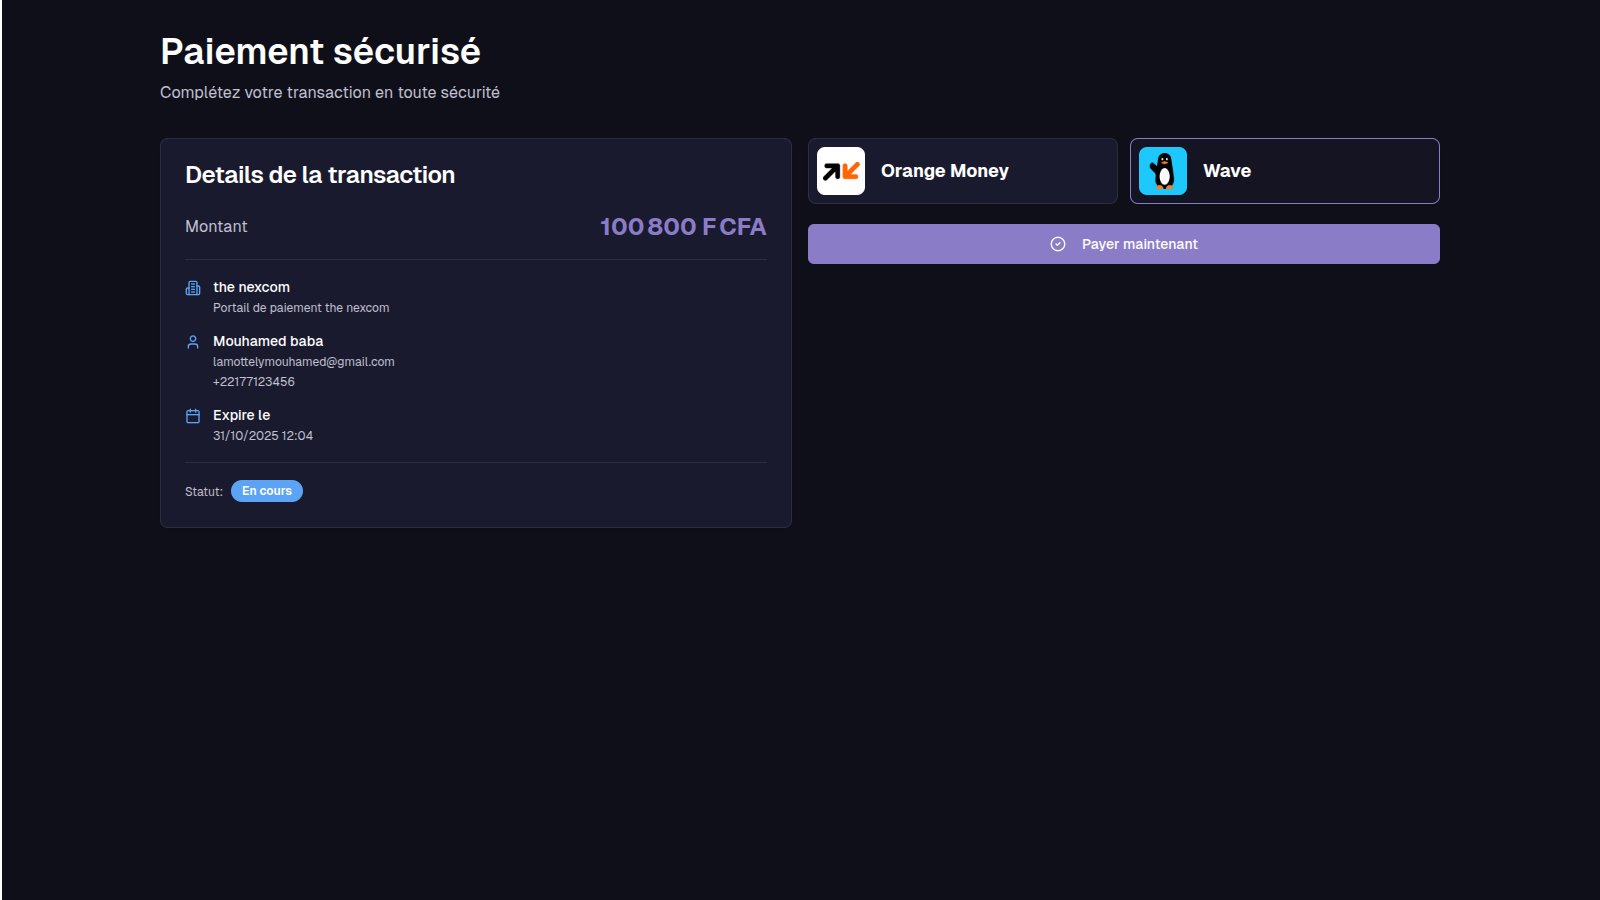Image resolution: width=1600 pixels, height=900 pixels.
Task: Choose the Wave payment method label
Action: point(1226,171)
